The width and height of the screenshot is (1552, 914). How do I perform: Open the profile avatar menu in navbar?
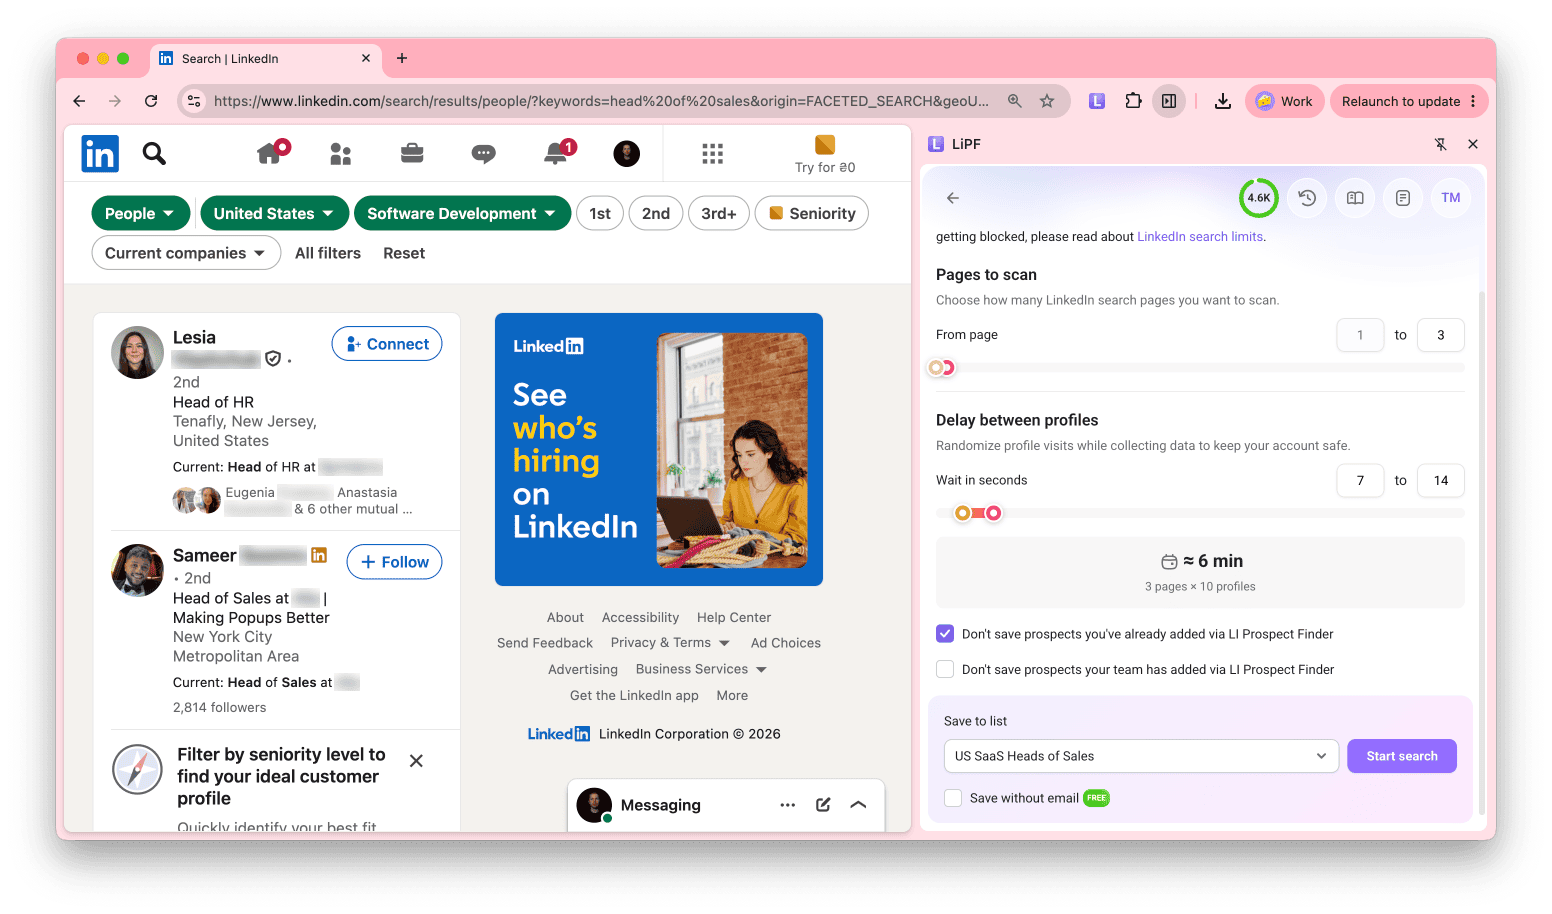pos(627,153)
